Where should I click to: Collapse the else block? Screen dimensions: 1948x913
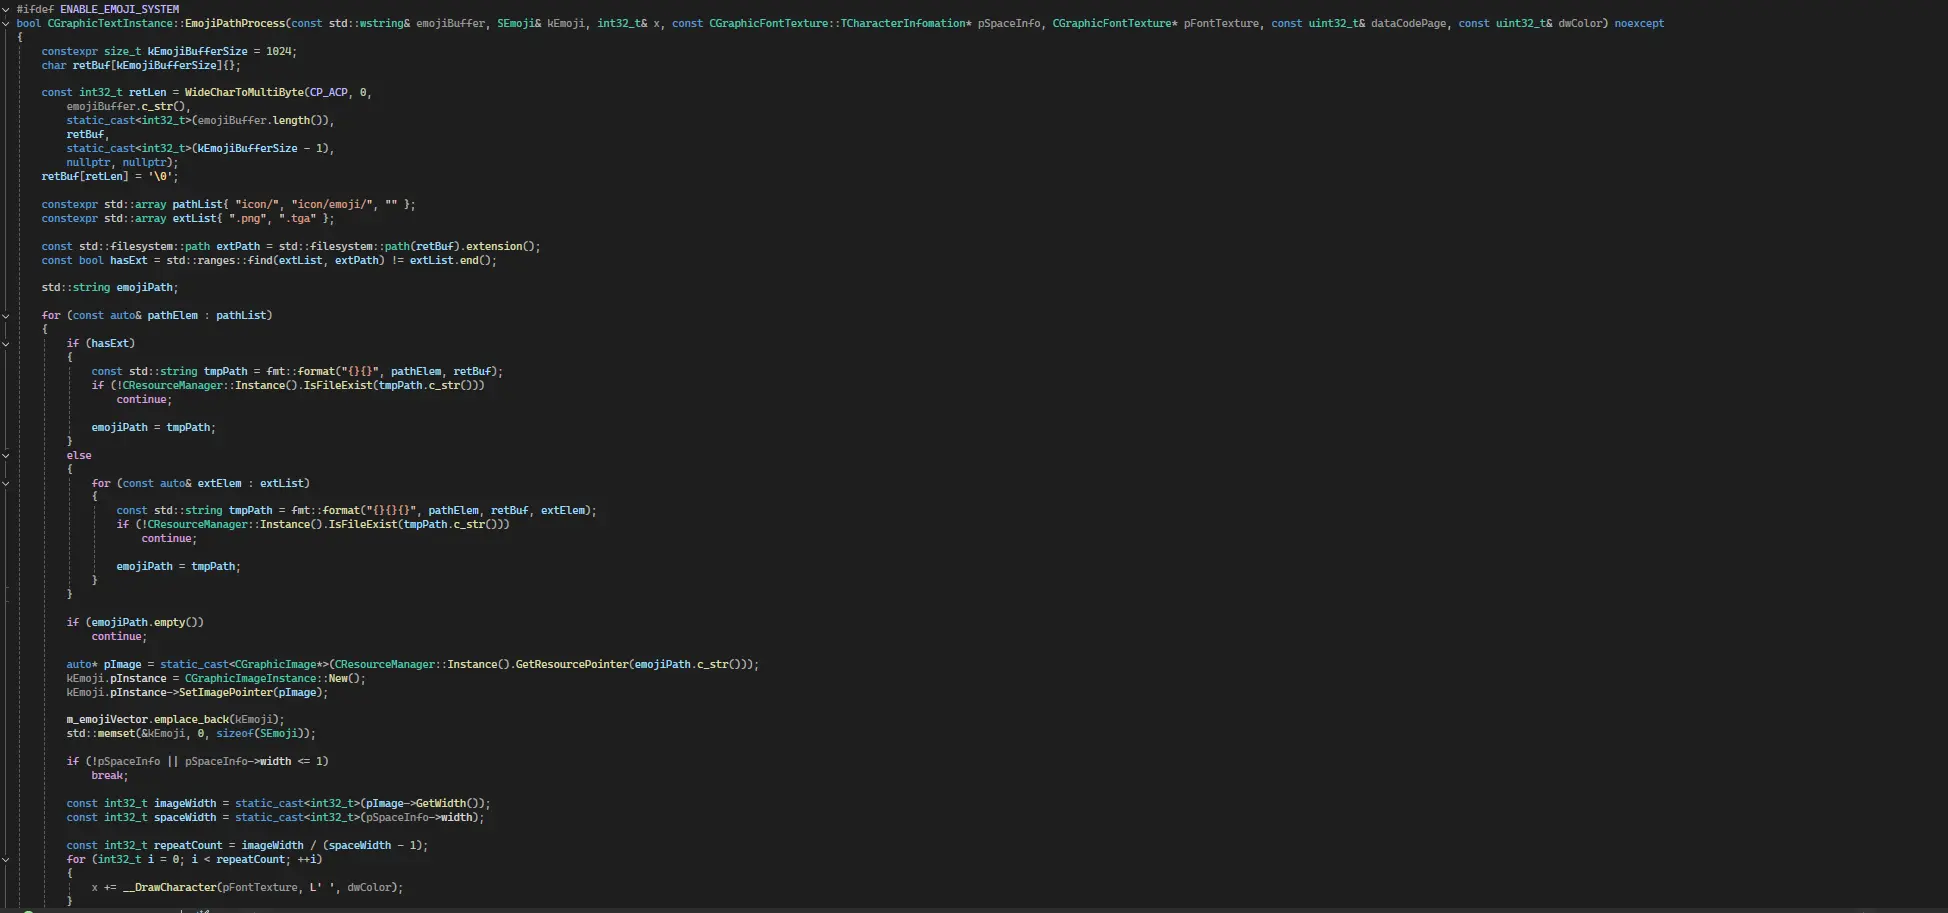pyautogui.click(x=6, y=456)
